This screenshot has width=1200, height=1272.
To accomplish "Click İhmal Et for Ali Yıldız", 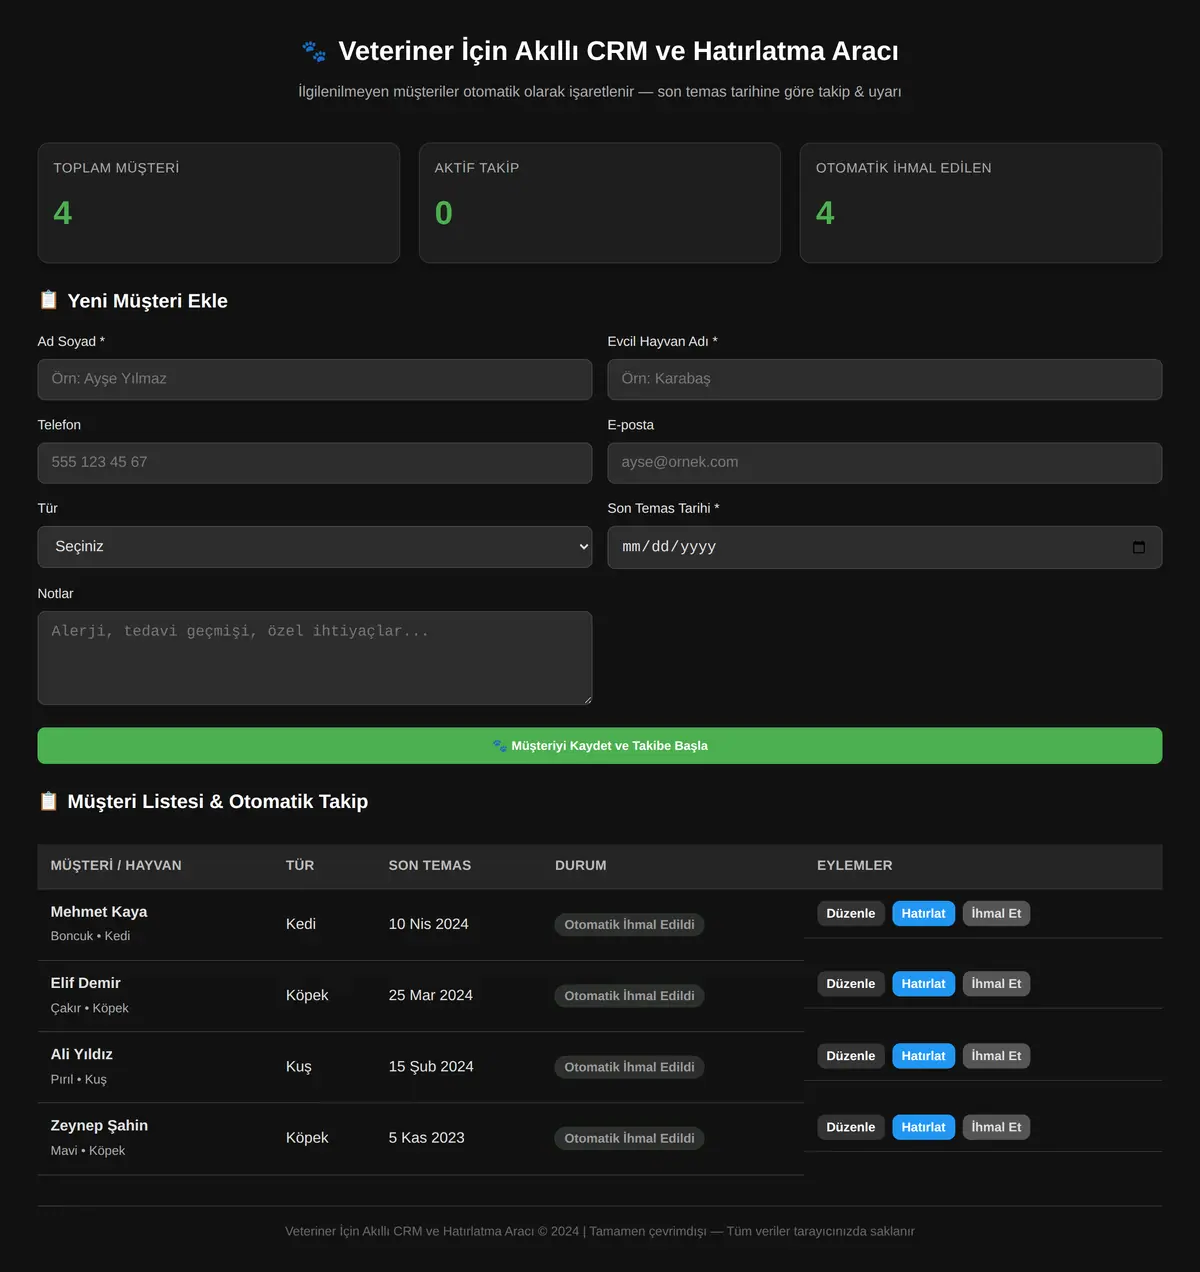I will coord(996,1056).
